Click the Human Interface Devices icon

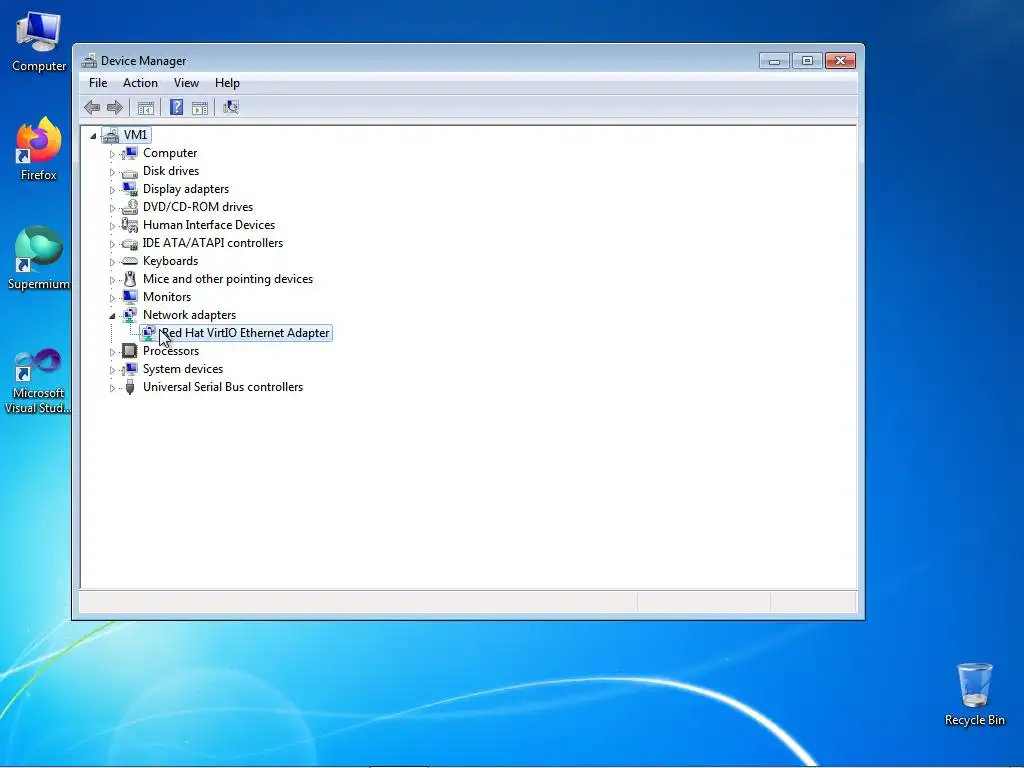pos(130,225)
